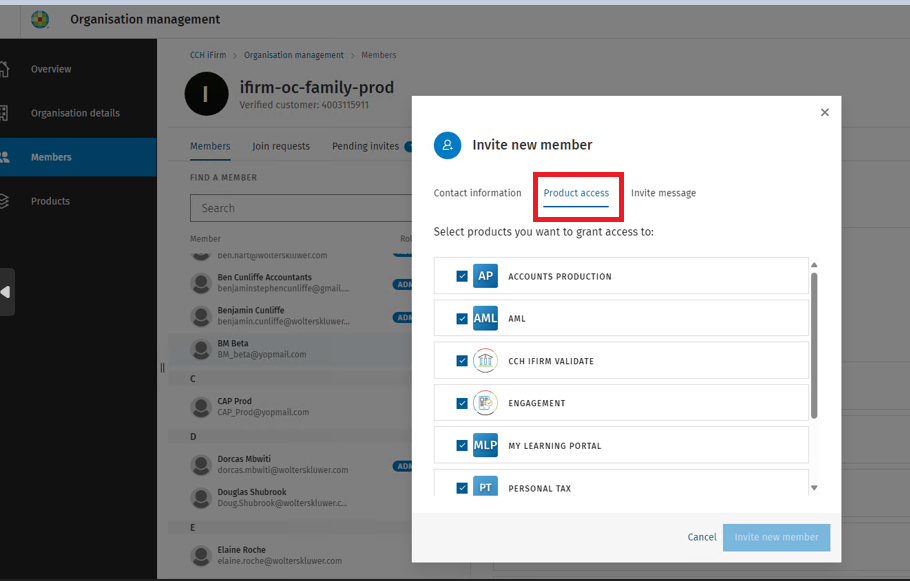Open the Join requests tab
Screen dimensions: 910x581
tap(281, 146)
